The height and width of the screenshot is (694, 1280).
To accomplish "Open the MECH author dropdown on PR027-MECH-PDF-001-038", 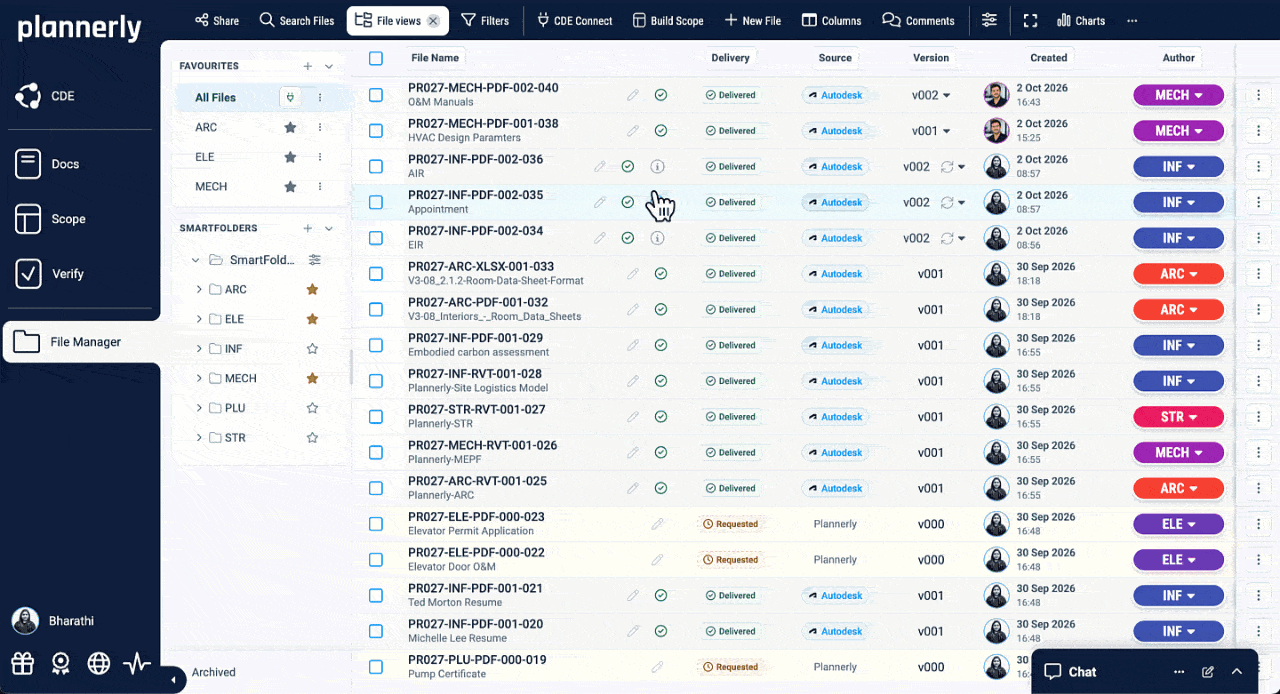I will pos(1179,131).
